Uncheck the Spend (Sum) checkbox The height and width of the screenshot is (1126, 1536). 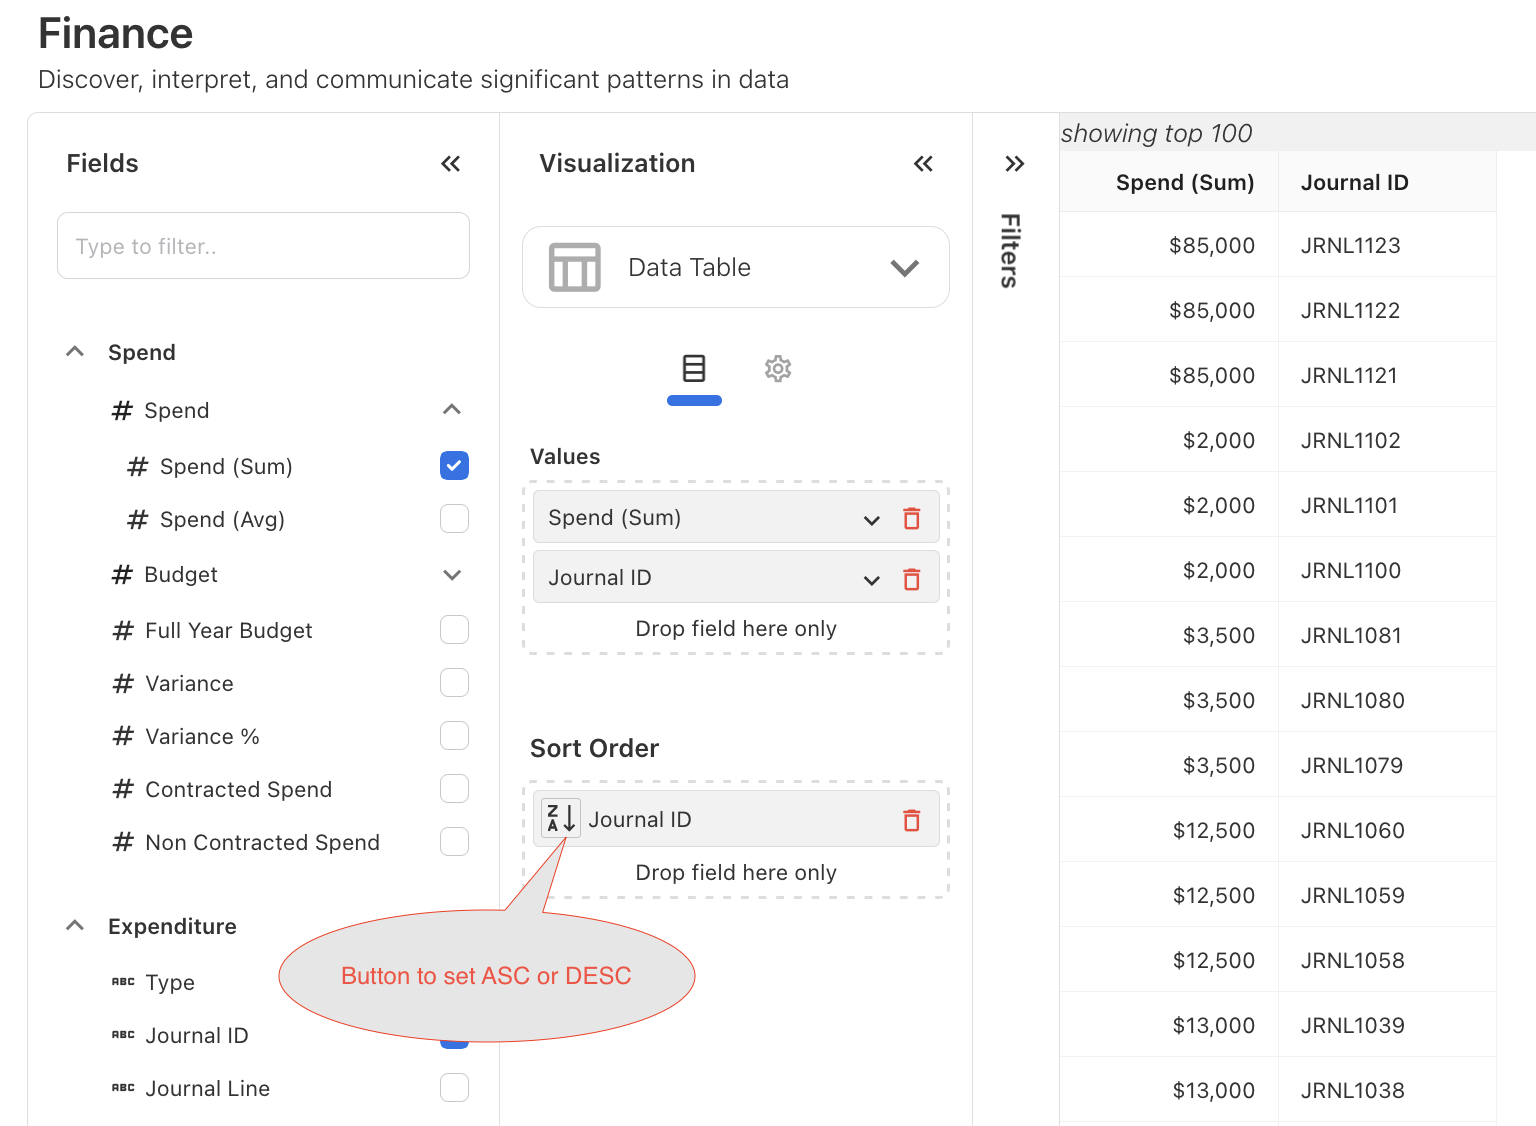[454, 466]
